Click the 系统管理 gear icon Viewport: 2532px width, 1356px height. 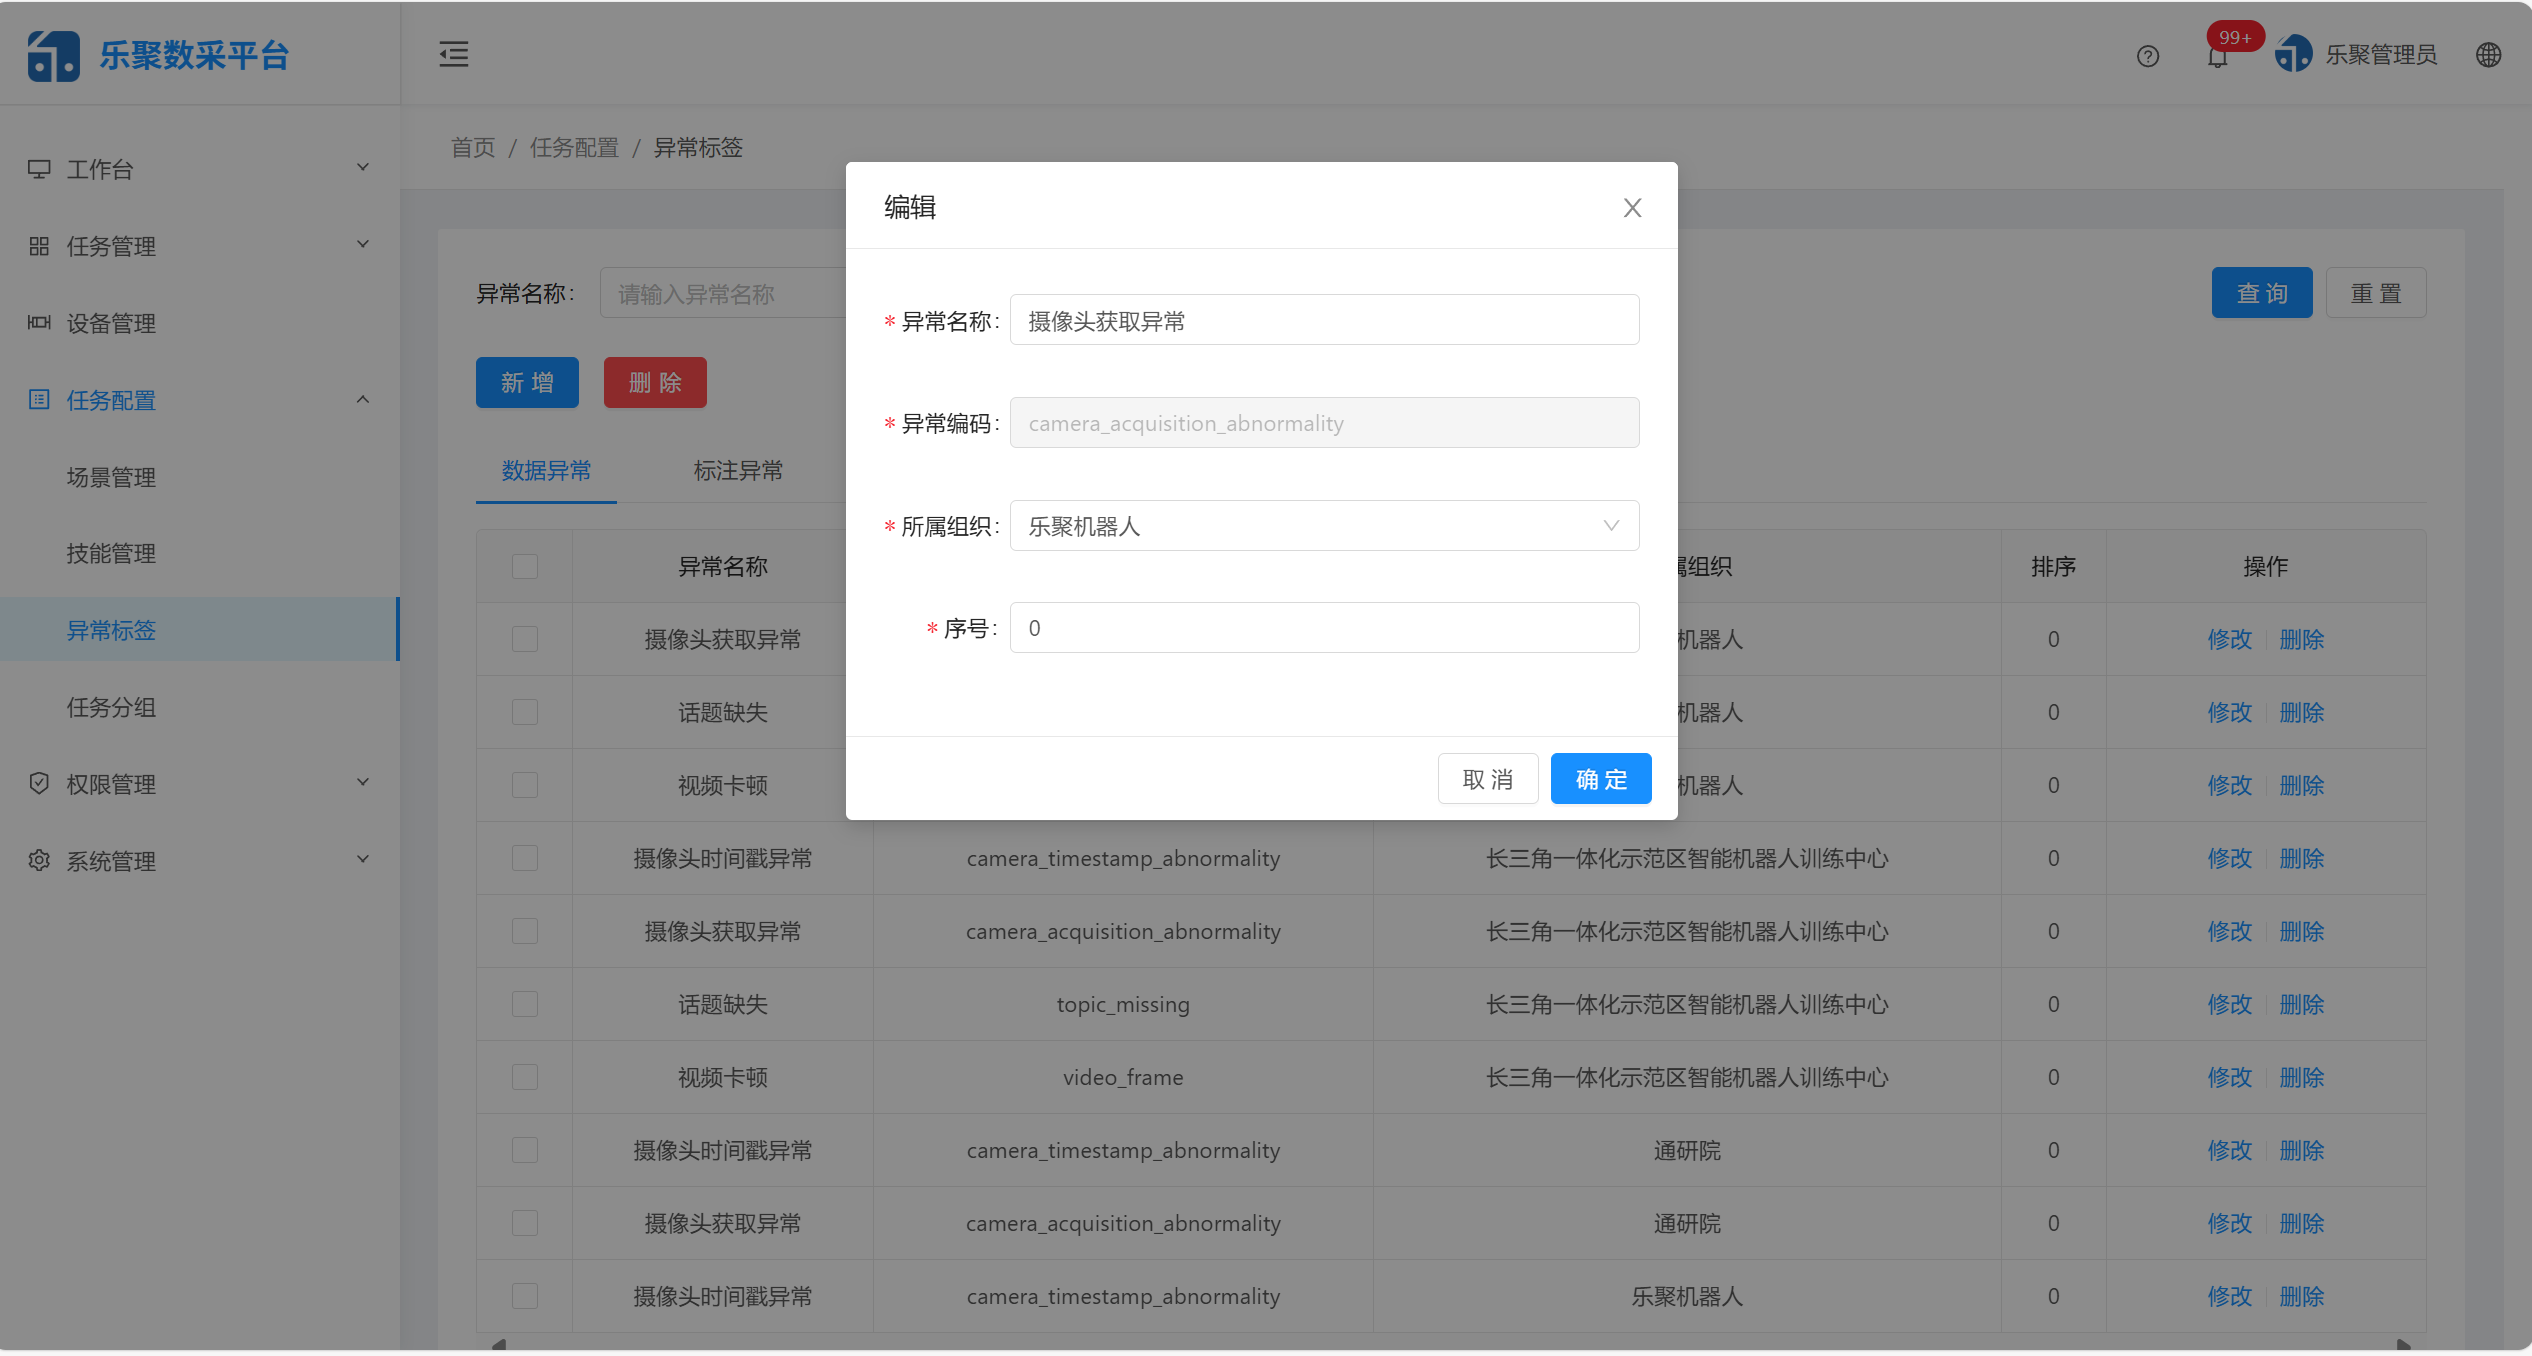tap(39, 860)
